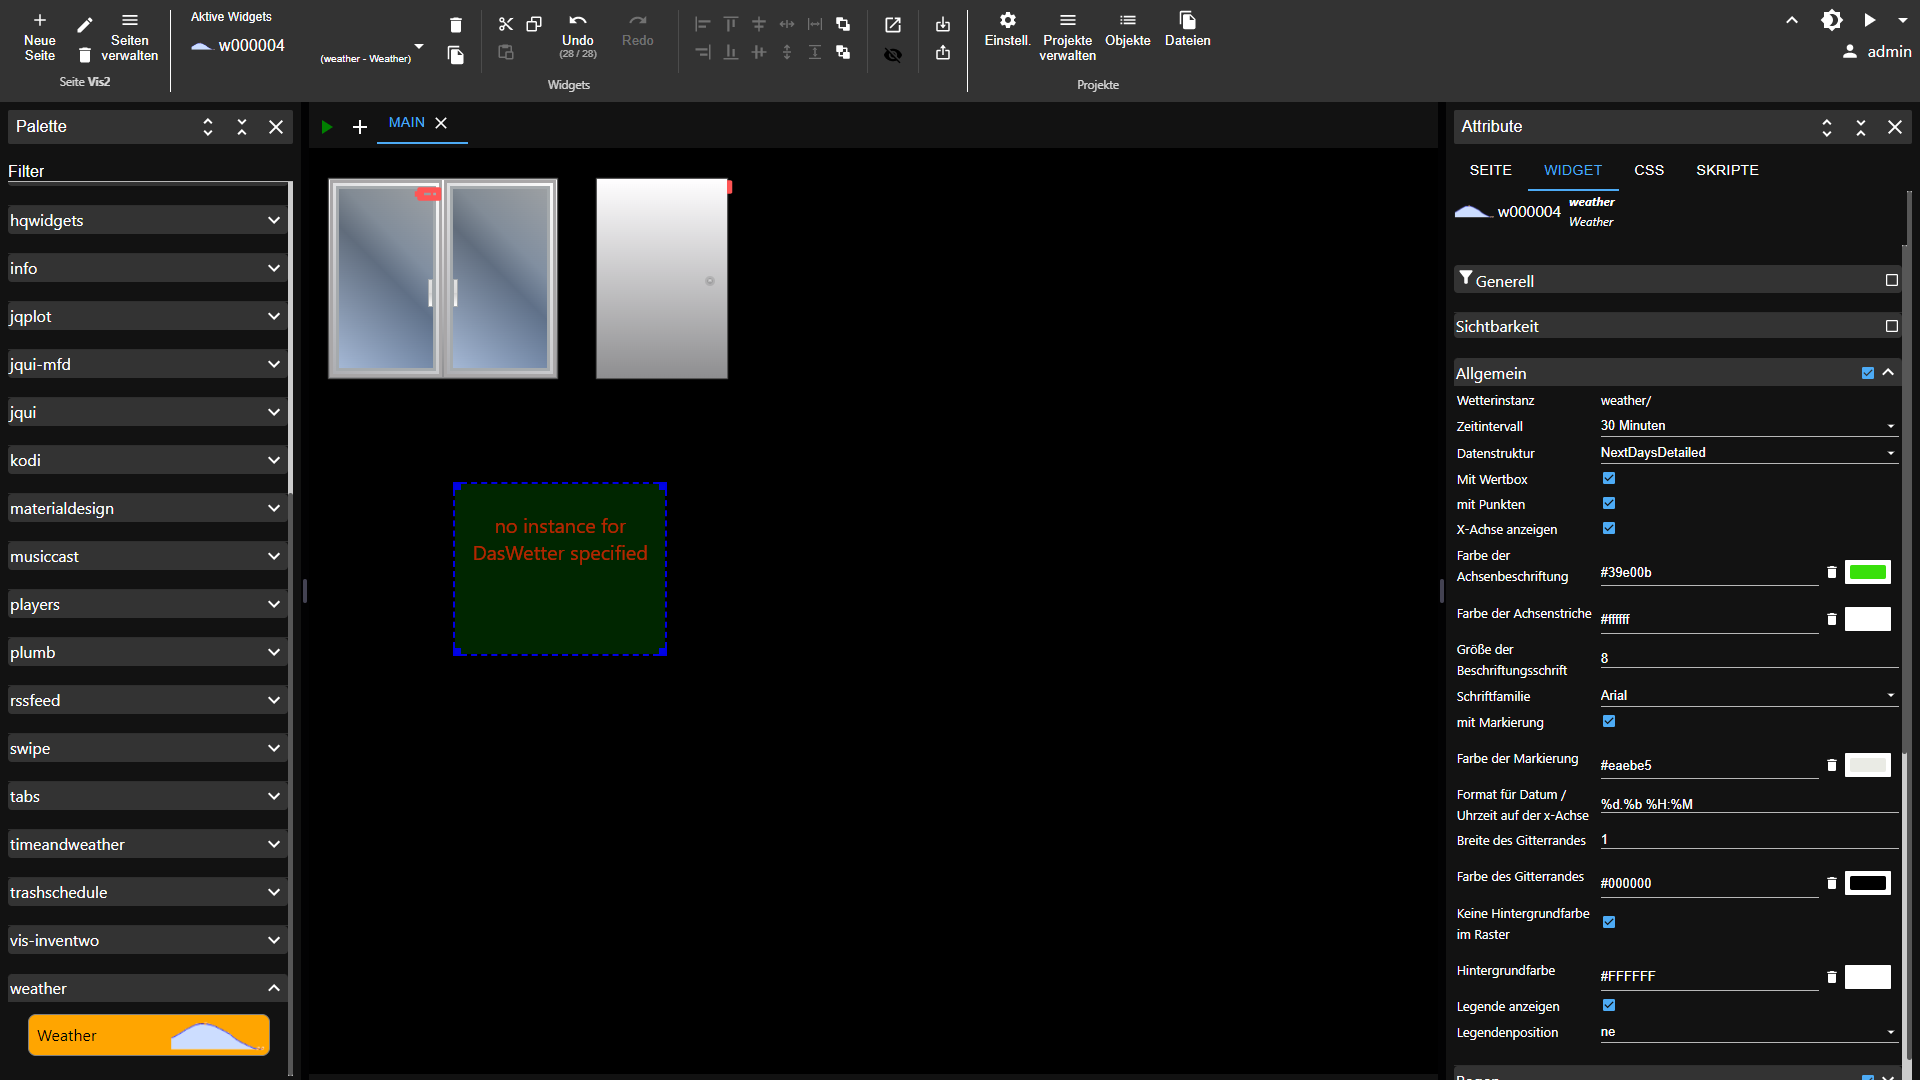The height and width of the screenshot is (1080, 1920).
Task: Toggle the Legende anzeigen checkbox
Action: tap(1609, 1006)
